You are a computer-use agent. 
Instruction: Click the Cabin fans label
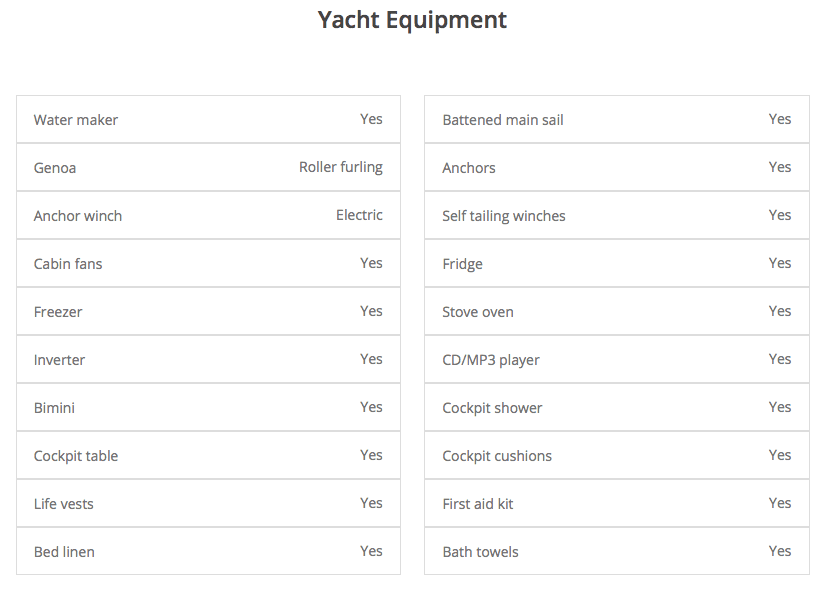pos(68,264)
